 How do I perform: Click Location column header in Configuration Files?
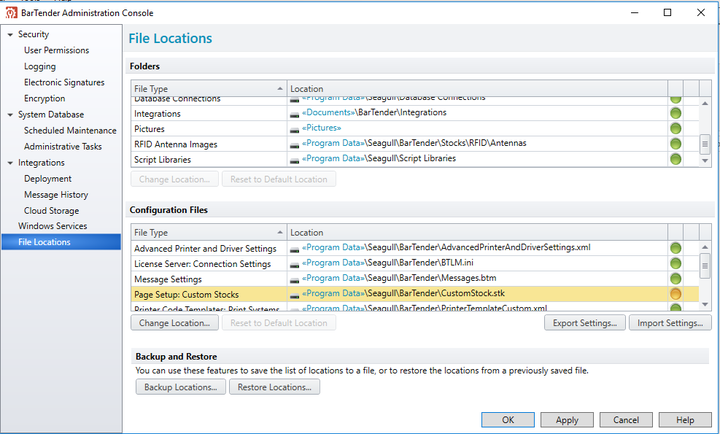pos(477,232)
